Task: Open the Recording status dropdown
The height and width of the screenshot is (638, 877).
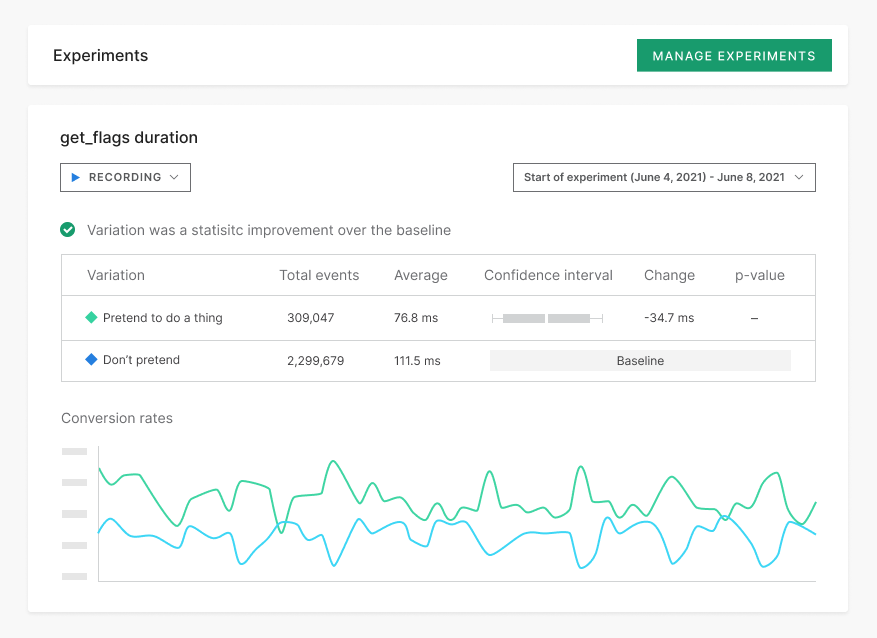Action: pyautogui.click(x=125, y=177)
